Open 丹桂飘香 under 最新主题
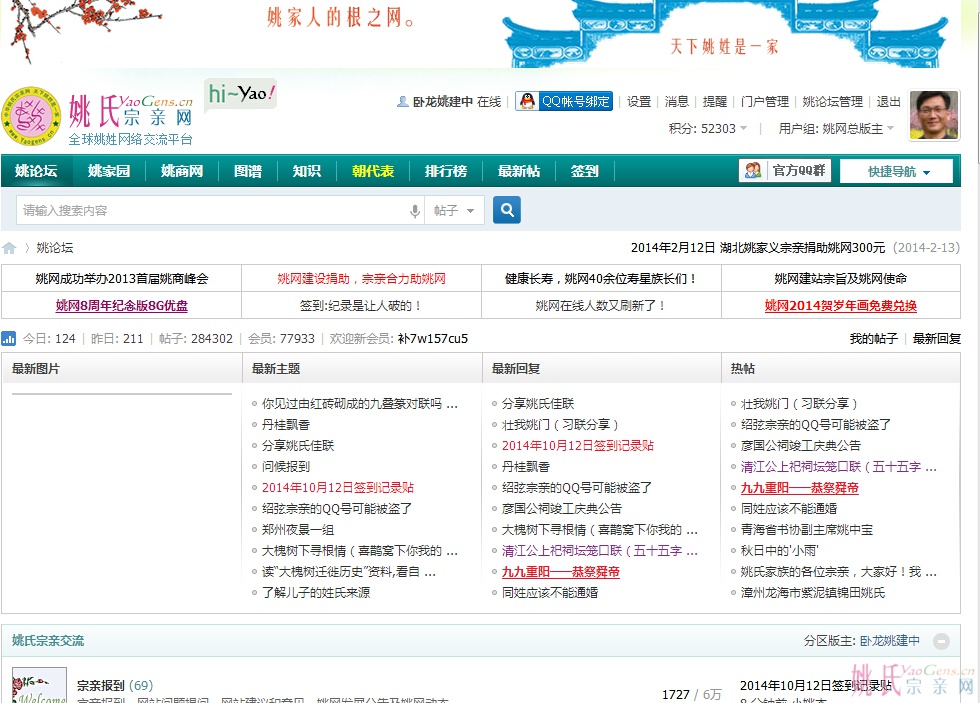980x703 pixels. [286, 425]
